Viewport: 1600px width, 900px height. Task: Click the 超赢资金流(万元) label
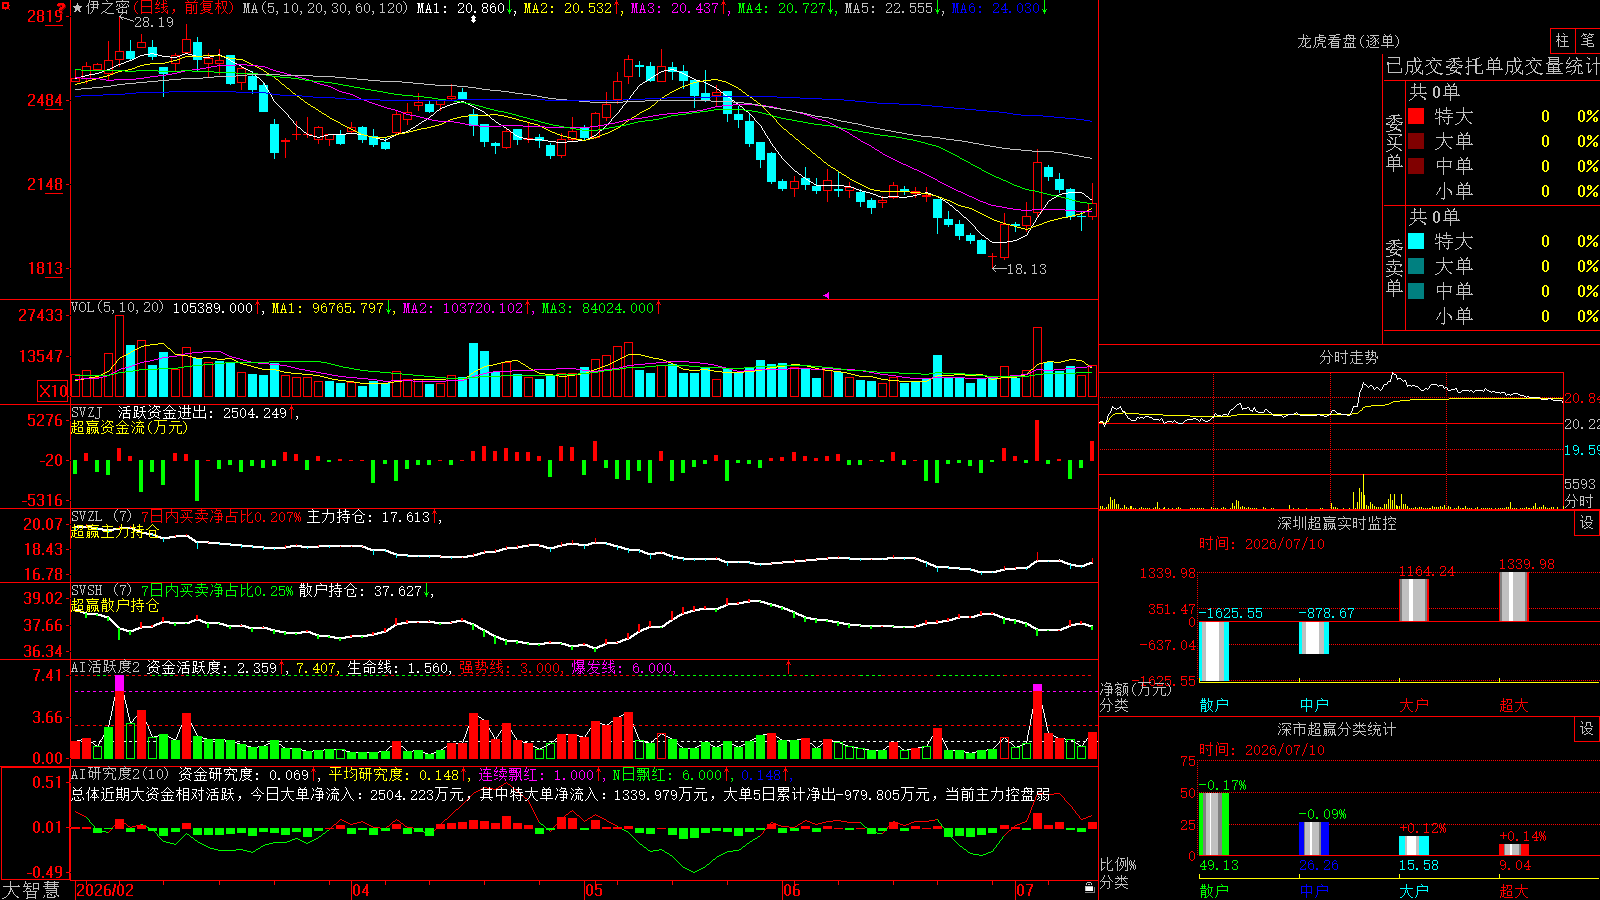129,427
